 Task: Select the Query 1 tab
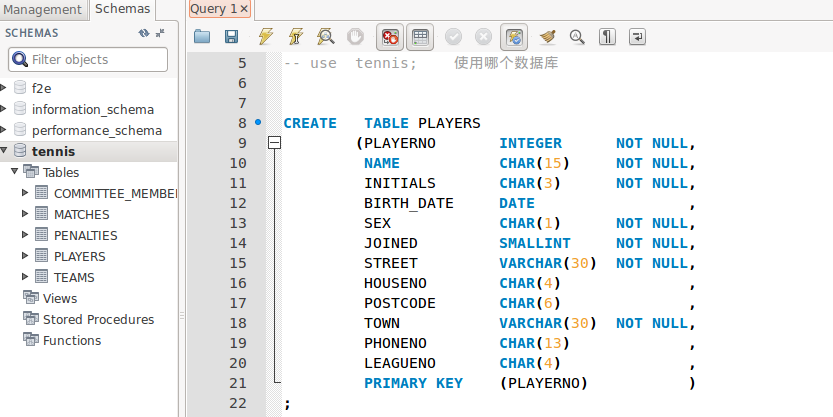coord(214,9)
